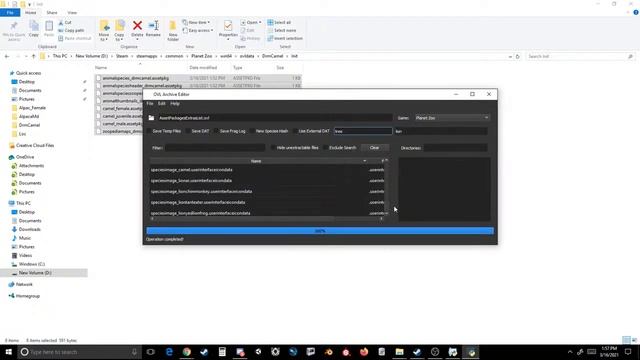Click the Delete red X icon in ribbon
The image size is (640, 360).
click(137, 26)
